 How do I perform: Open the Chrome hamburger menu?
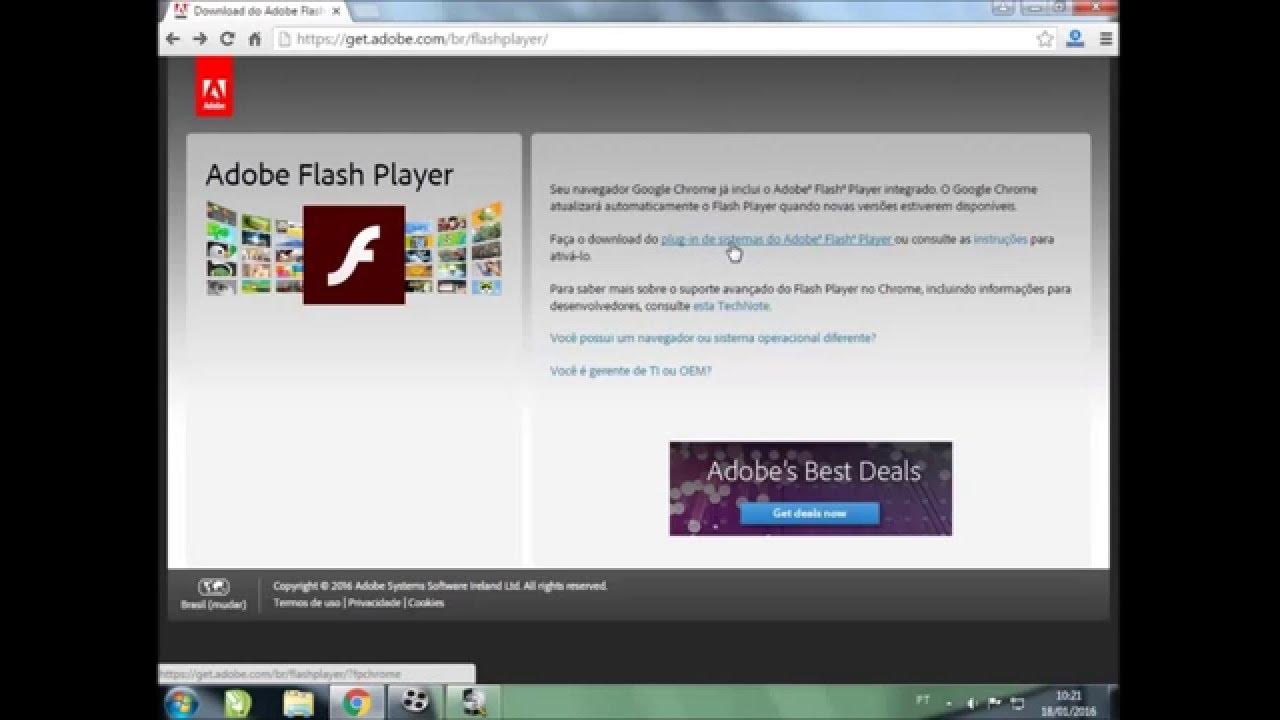pyautogui.click(x=1105, y=39)
